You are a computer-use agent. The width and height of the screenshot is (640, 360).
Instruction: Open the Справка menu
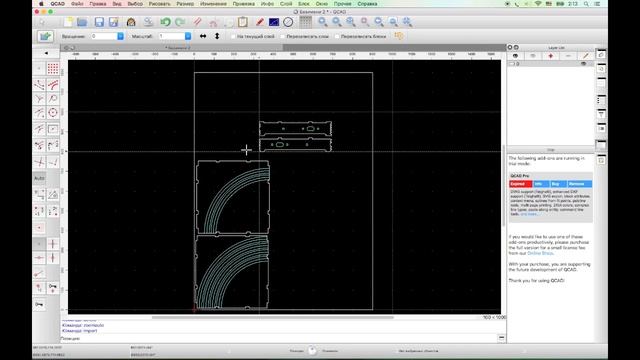point(367,4)
